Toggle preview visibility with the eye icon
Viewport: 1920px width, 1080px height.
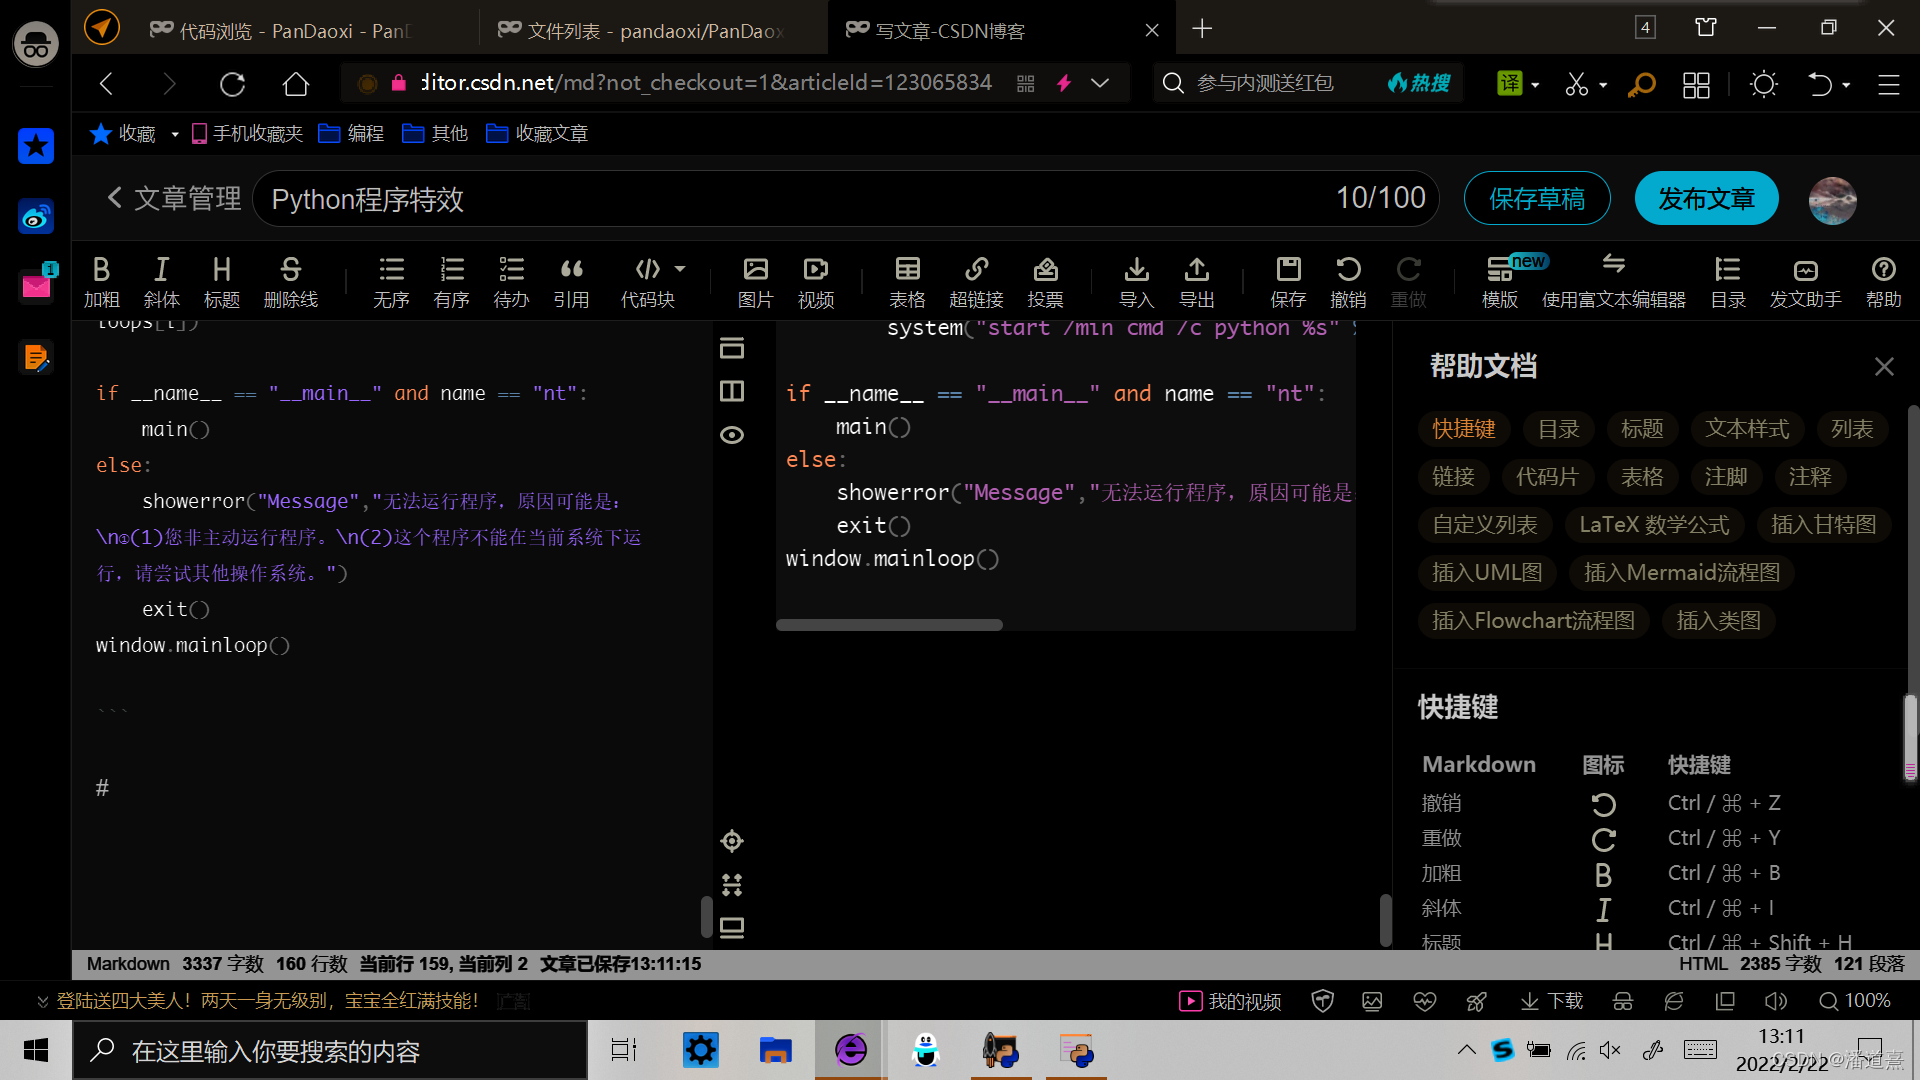(x=732, y=435)
